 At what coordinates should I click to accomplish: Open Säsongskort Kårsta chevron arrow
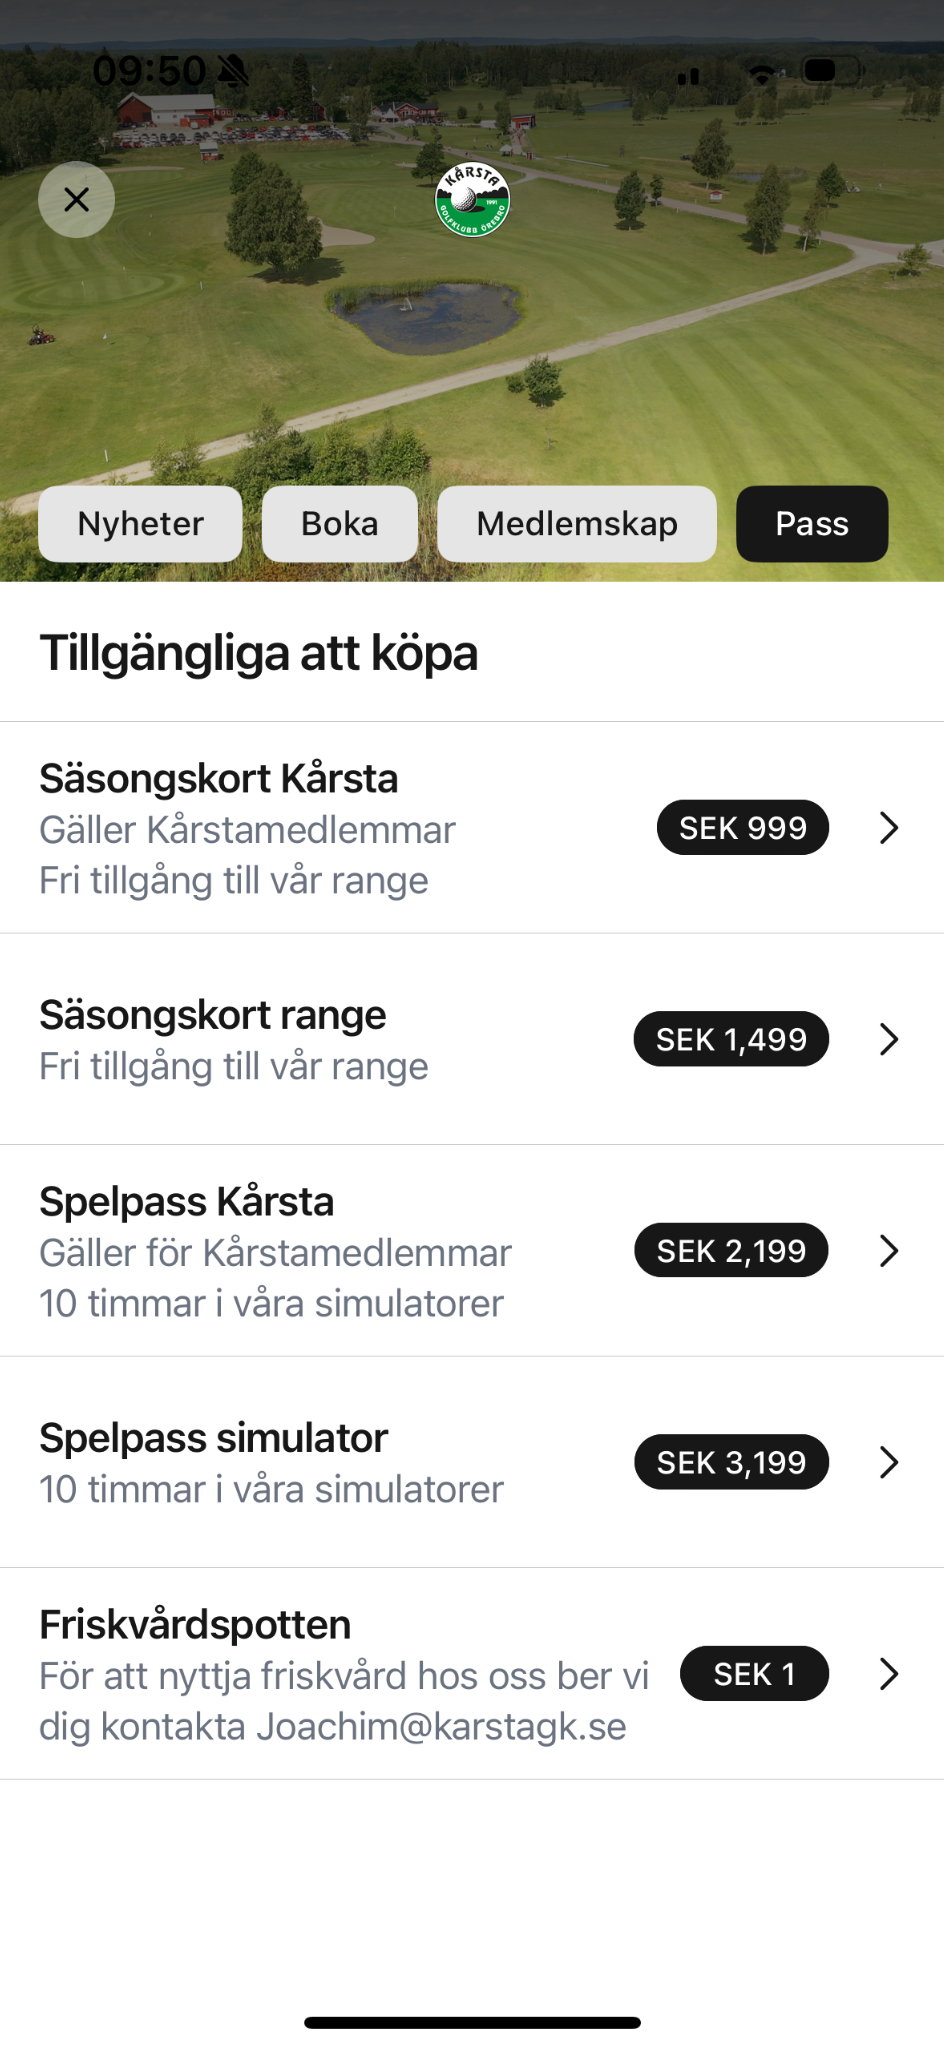click(889, 828)
